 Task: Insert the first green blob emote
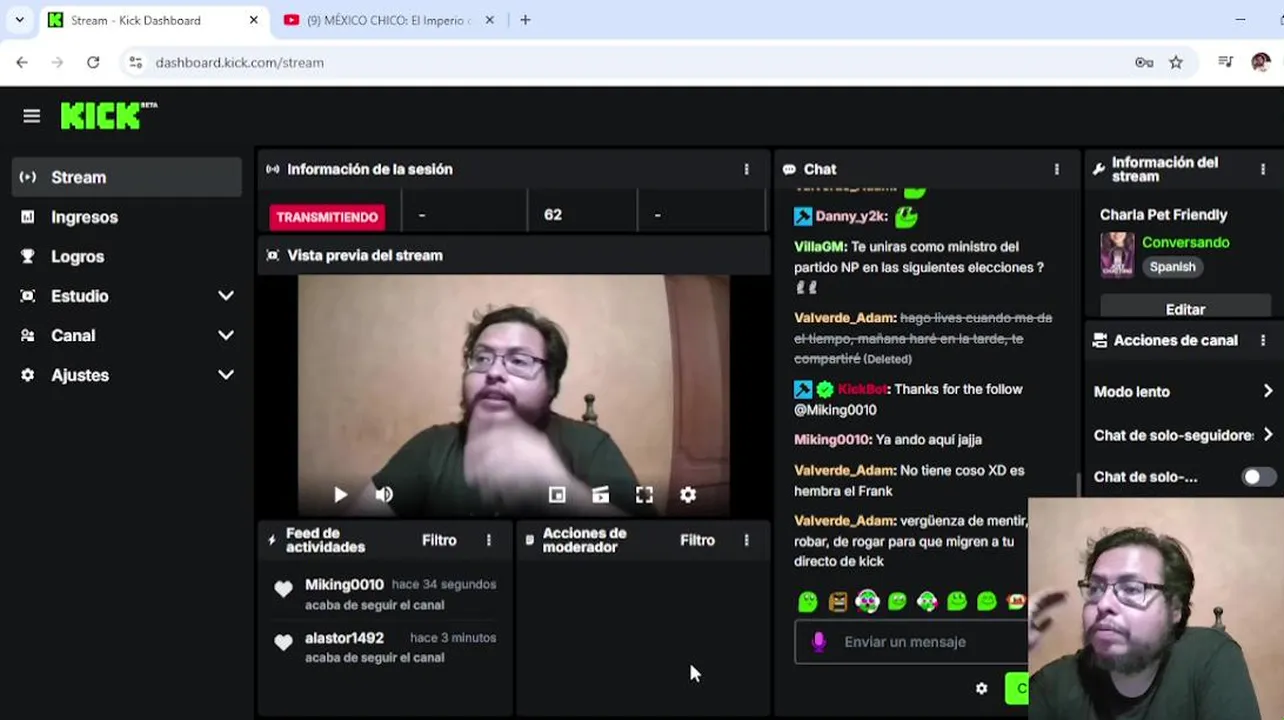tap(808, 601)
